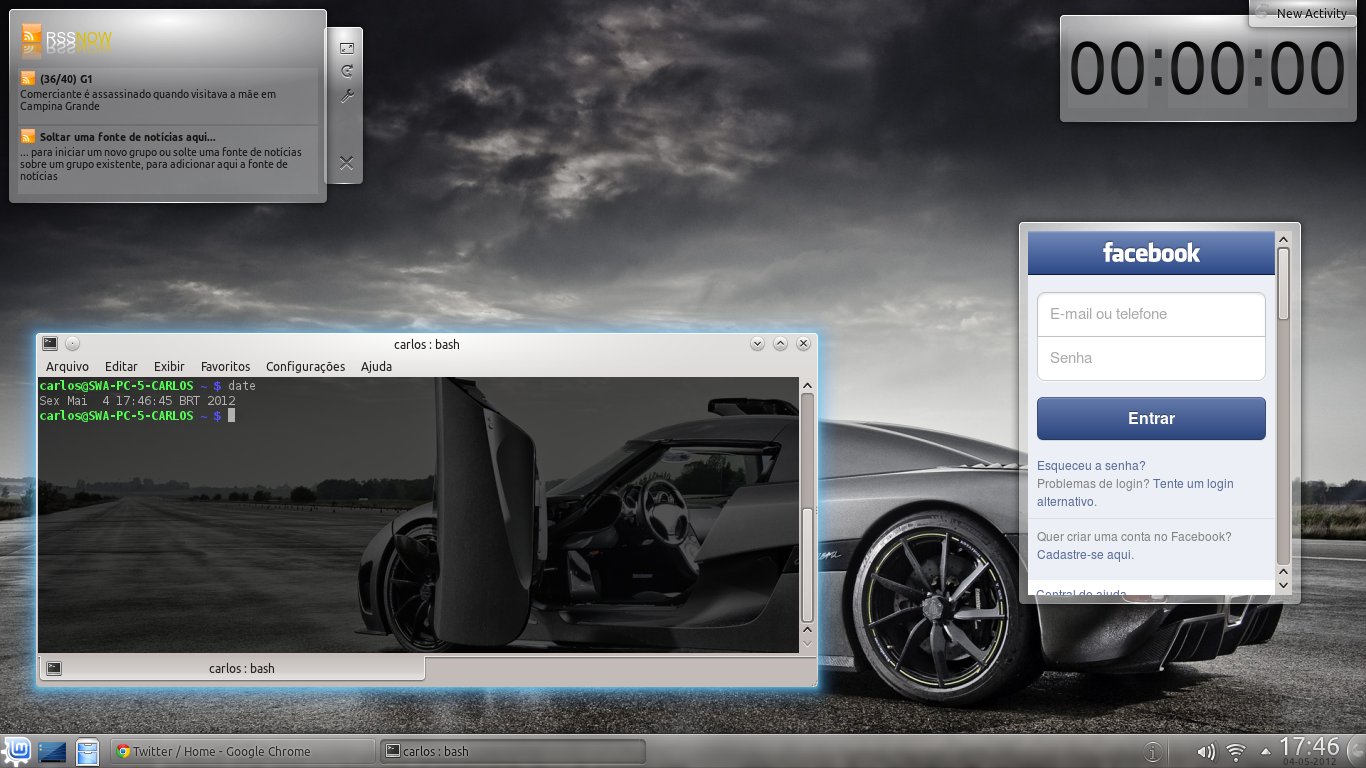This screenshot has width=1366, height=768.
Task: Click the Konsole scrollbar down arrow
Action: click(x=808, y=645)
